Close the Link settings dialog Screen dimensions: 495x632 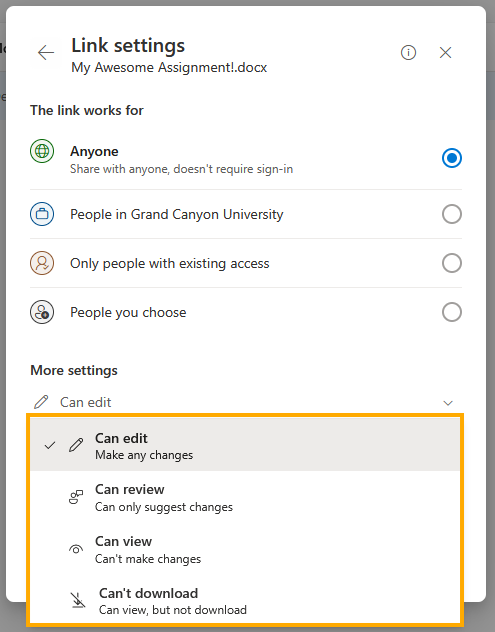tap(445, 52)
